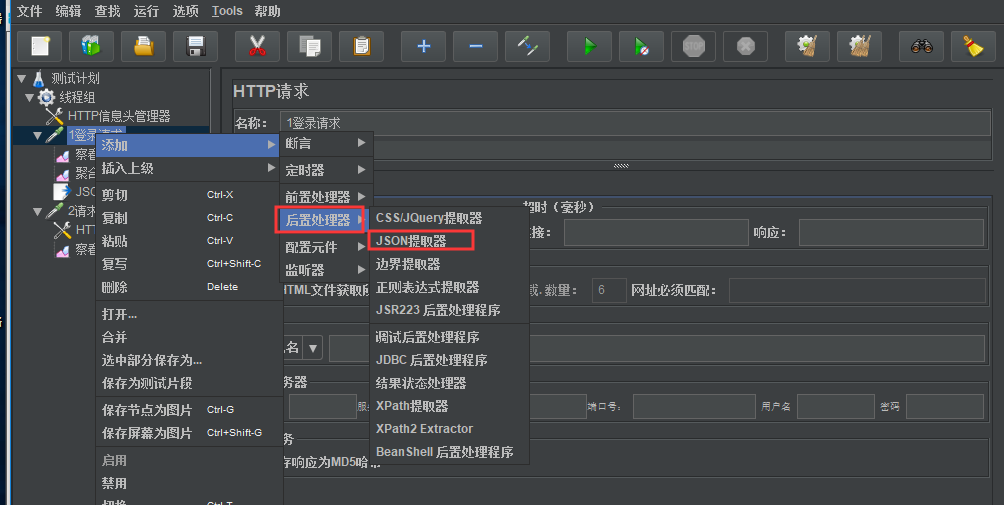Choose 删除 from the context menu
The width and height of the screenshot is (1004, 505).
coord(188,287)
